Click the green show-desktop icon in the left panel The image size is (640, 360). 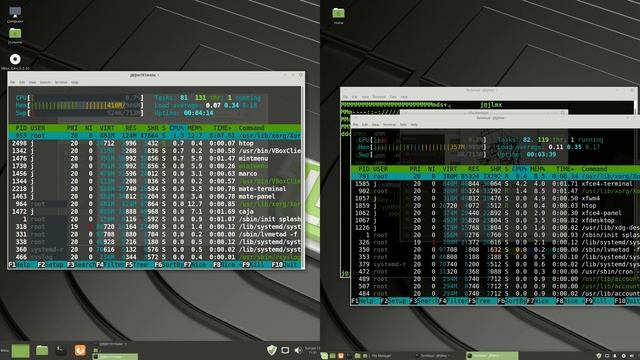[20, 350]
